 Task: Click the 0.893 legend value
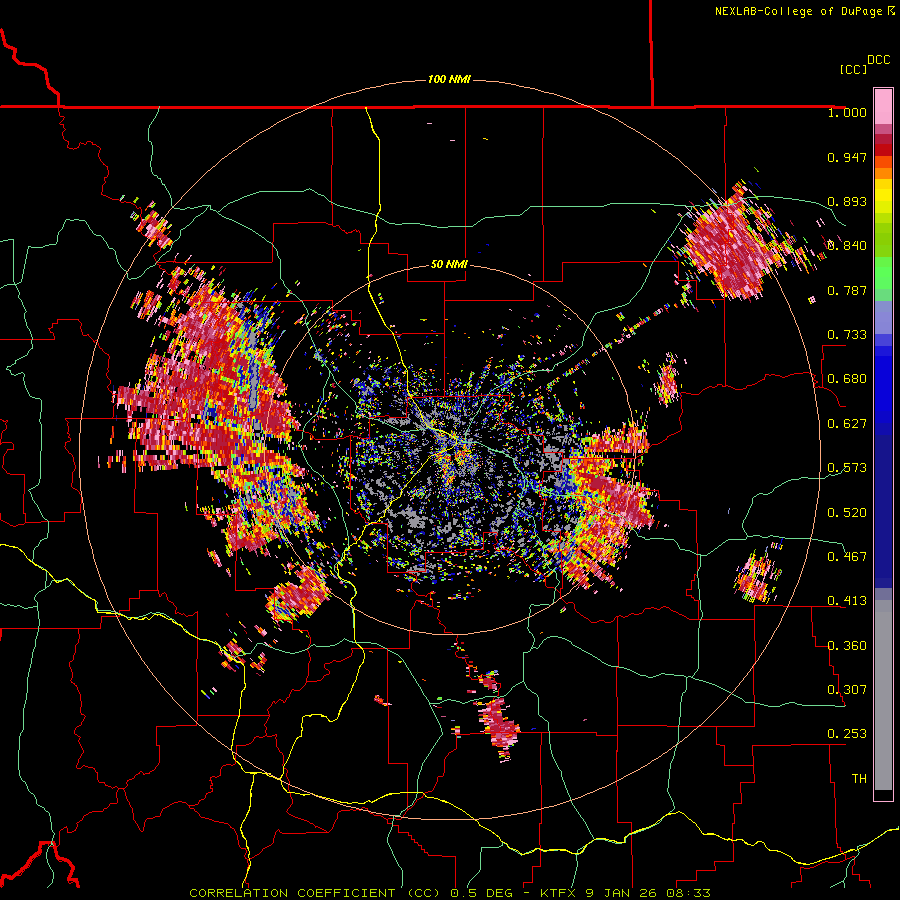point(847,201)
